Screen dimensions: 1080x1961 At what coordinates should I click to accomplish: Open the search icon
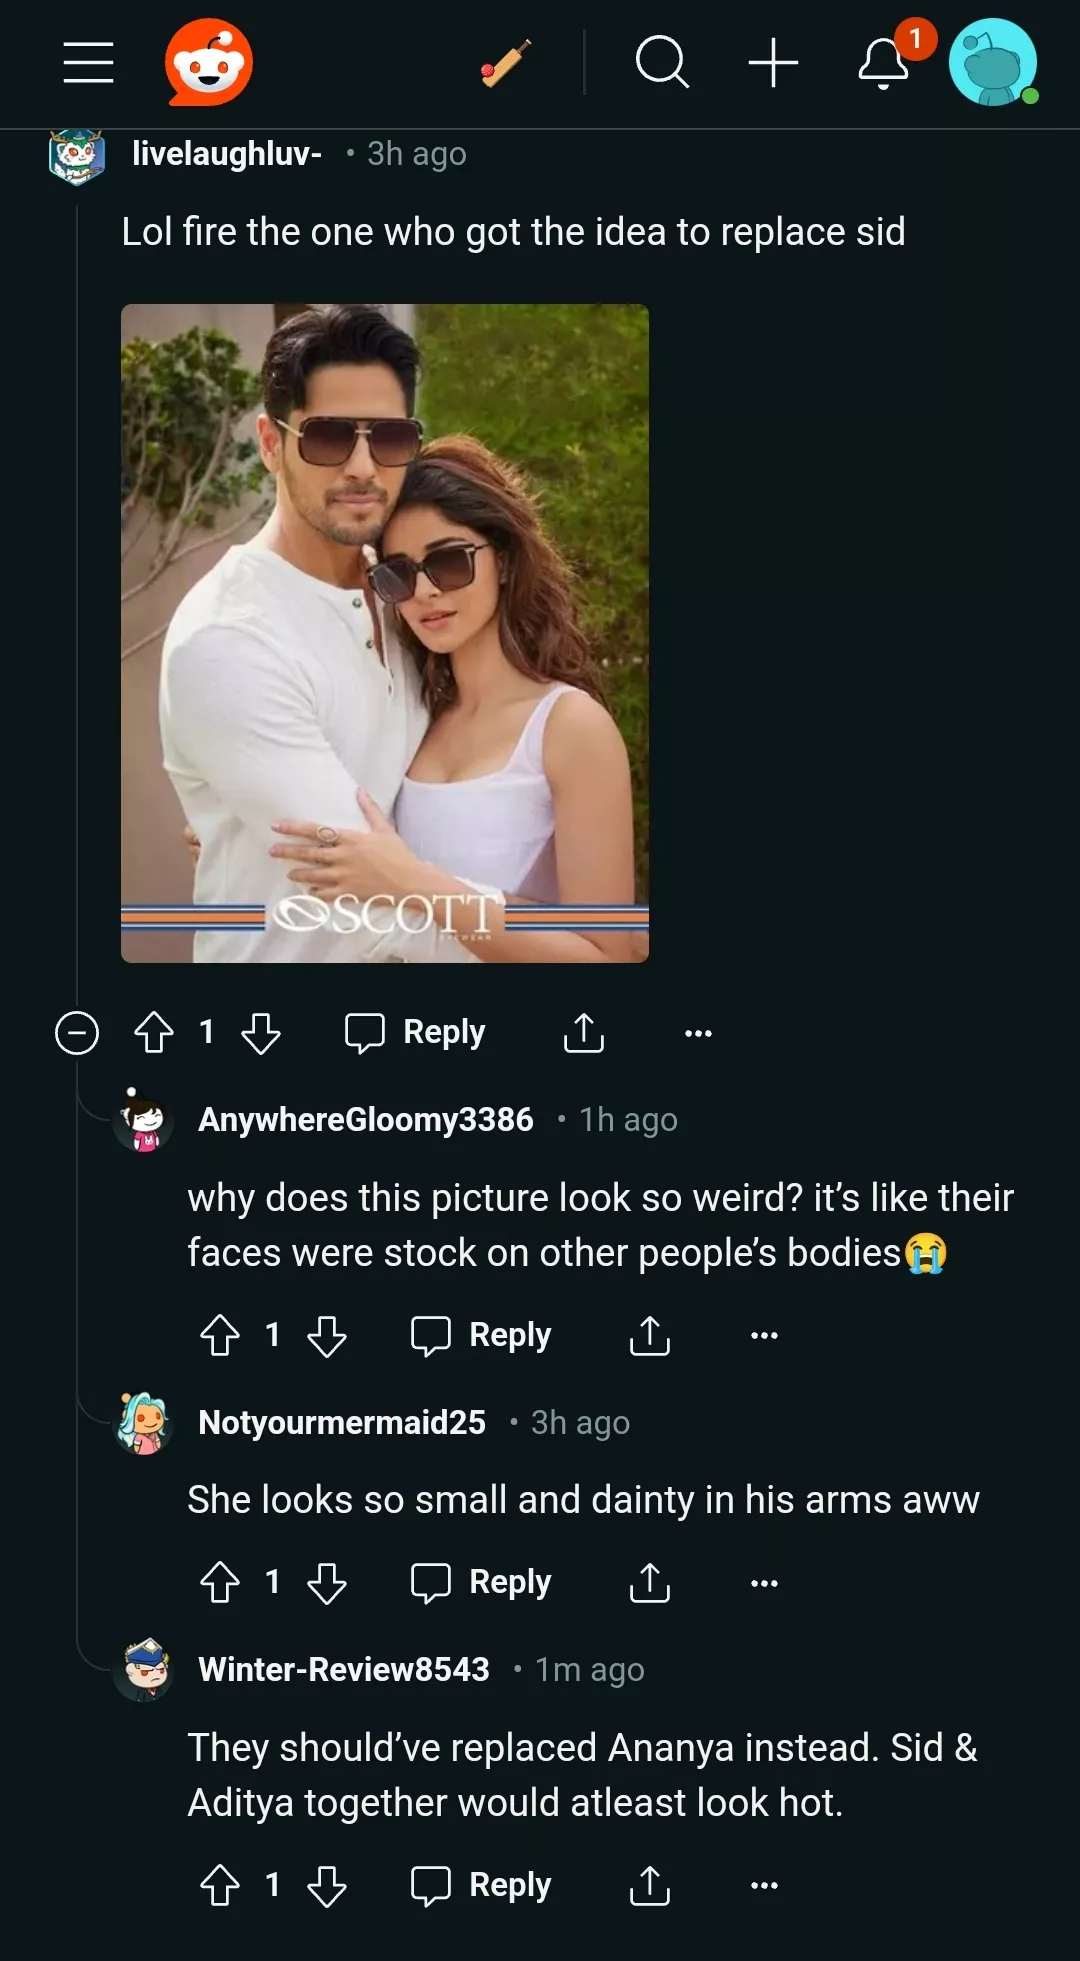tap(662, 63)
